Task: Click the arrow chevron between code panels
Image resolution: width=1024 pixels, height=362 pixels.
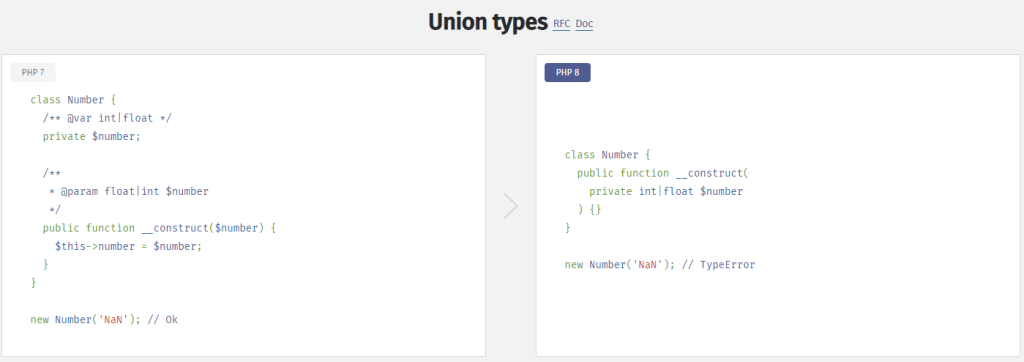Action: point(511,205)
